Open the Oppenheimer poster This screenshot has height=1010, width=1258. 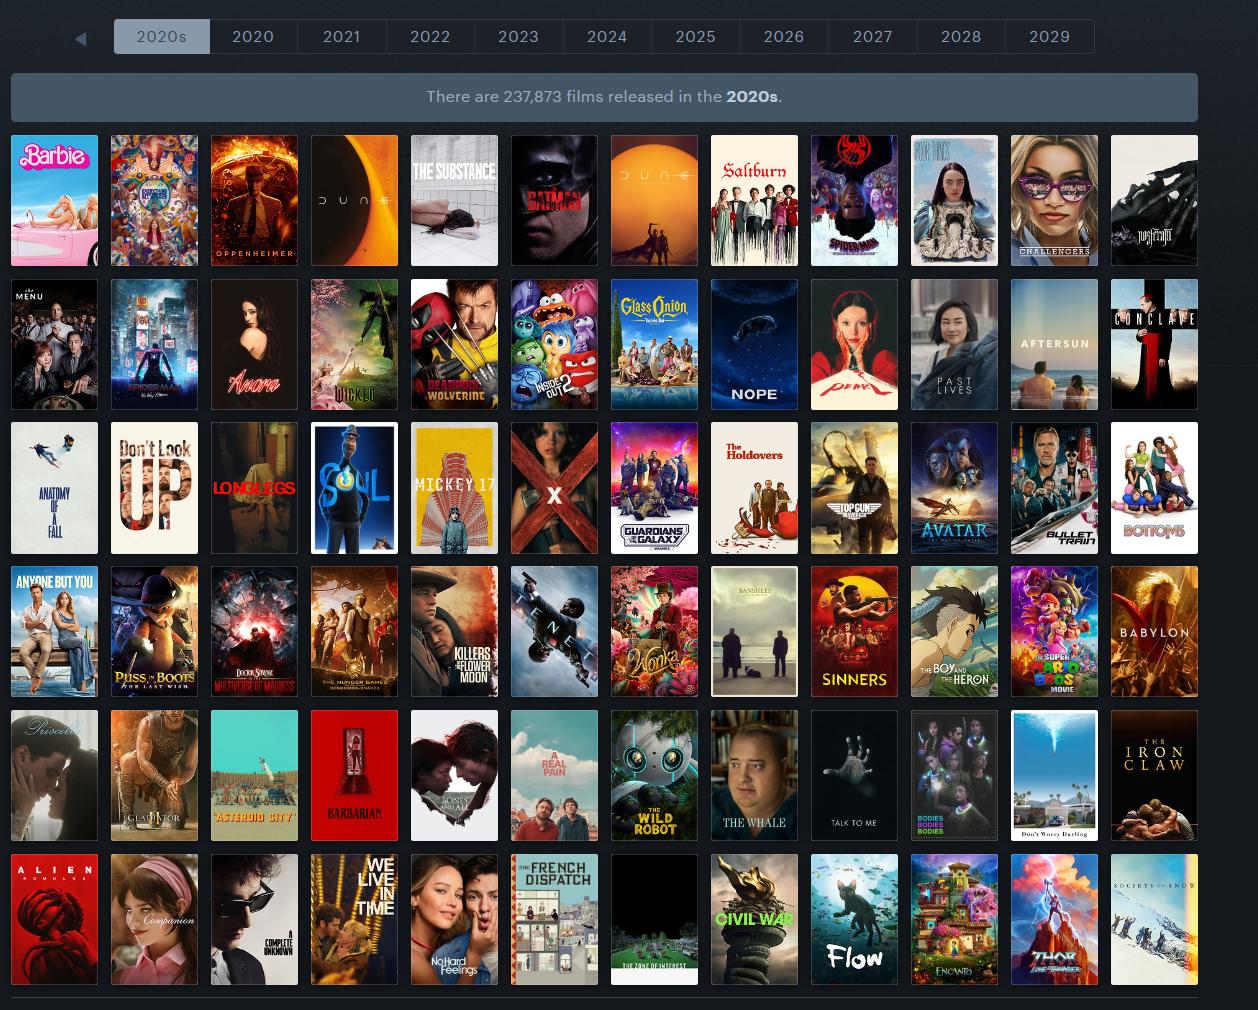[x=255, y=201]
